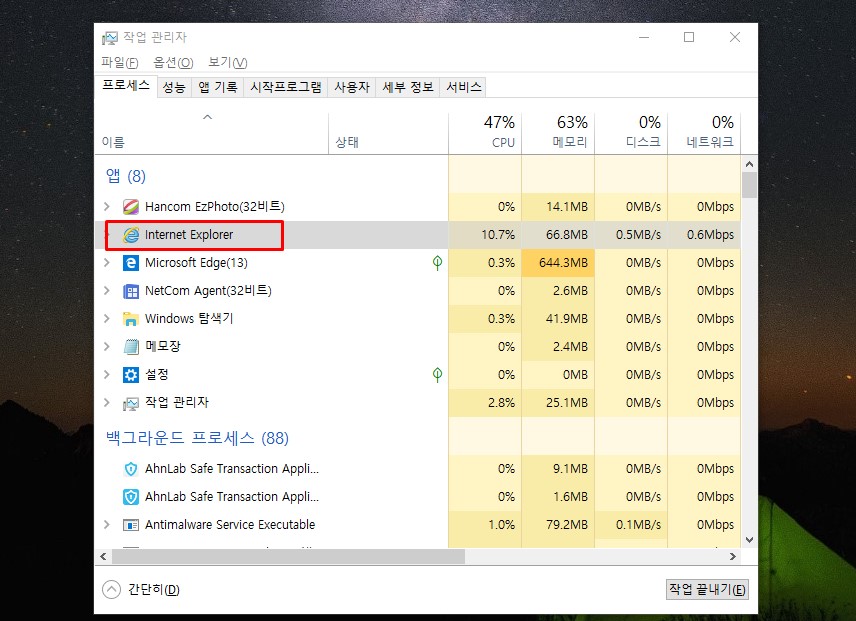The height and width of the screenshot is (621, 856).
Task: Click the NetCom Agent icon
Action: 130,291
